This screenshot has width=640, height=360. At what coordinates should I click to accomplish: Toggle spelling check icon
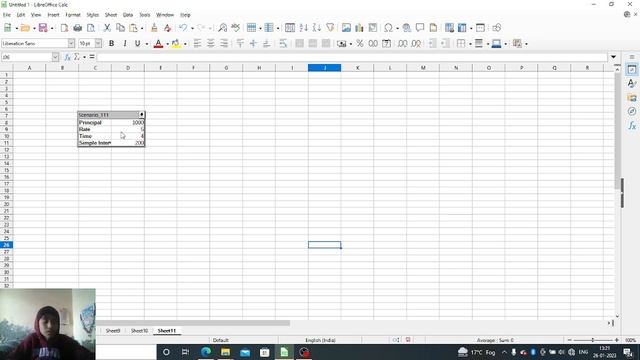(236, 28)
